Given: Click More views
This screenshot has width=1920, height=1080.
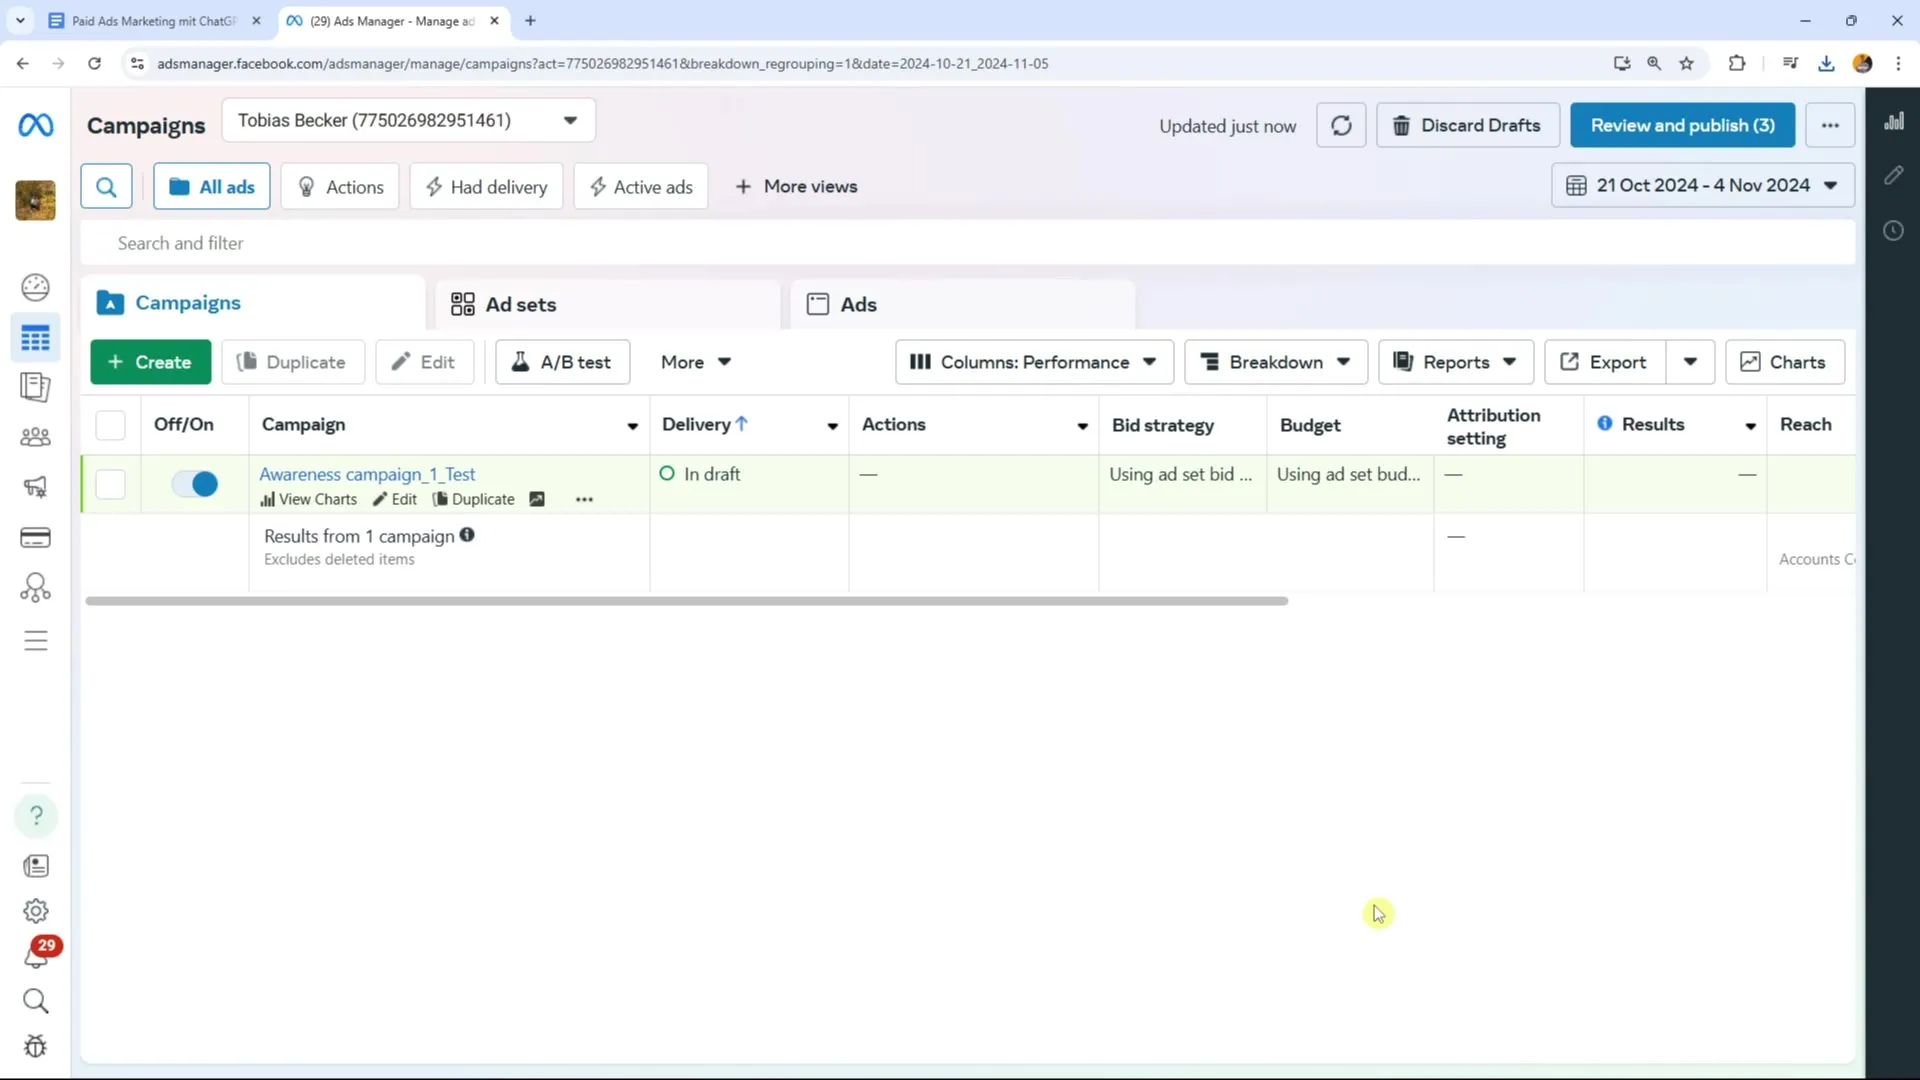Looking at the screenshot, I should click(796, 187).
